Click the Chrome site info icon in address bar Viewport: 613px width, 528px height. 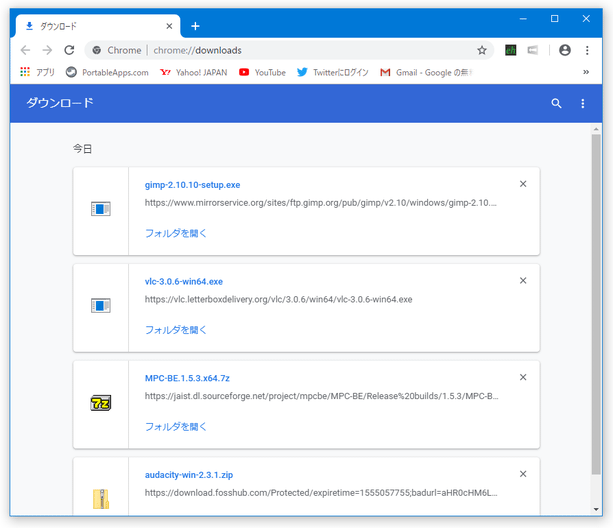click(x=97, y=50)
